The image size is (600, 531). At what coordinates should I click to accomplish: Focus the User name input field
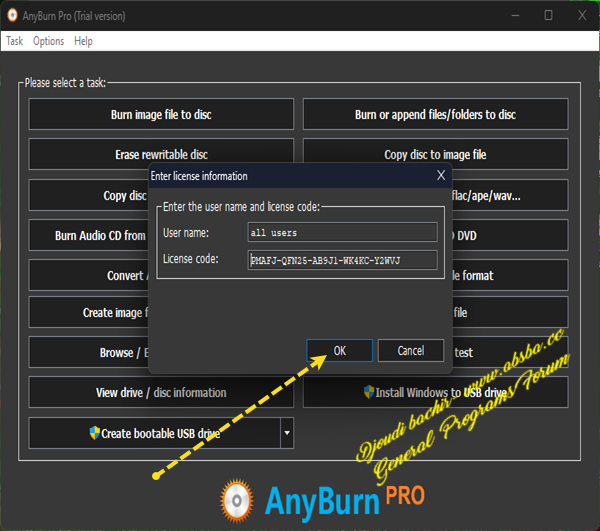tap(342, 232)
